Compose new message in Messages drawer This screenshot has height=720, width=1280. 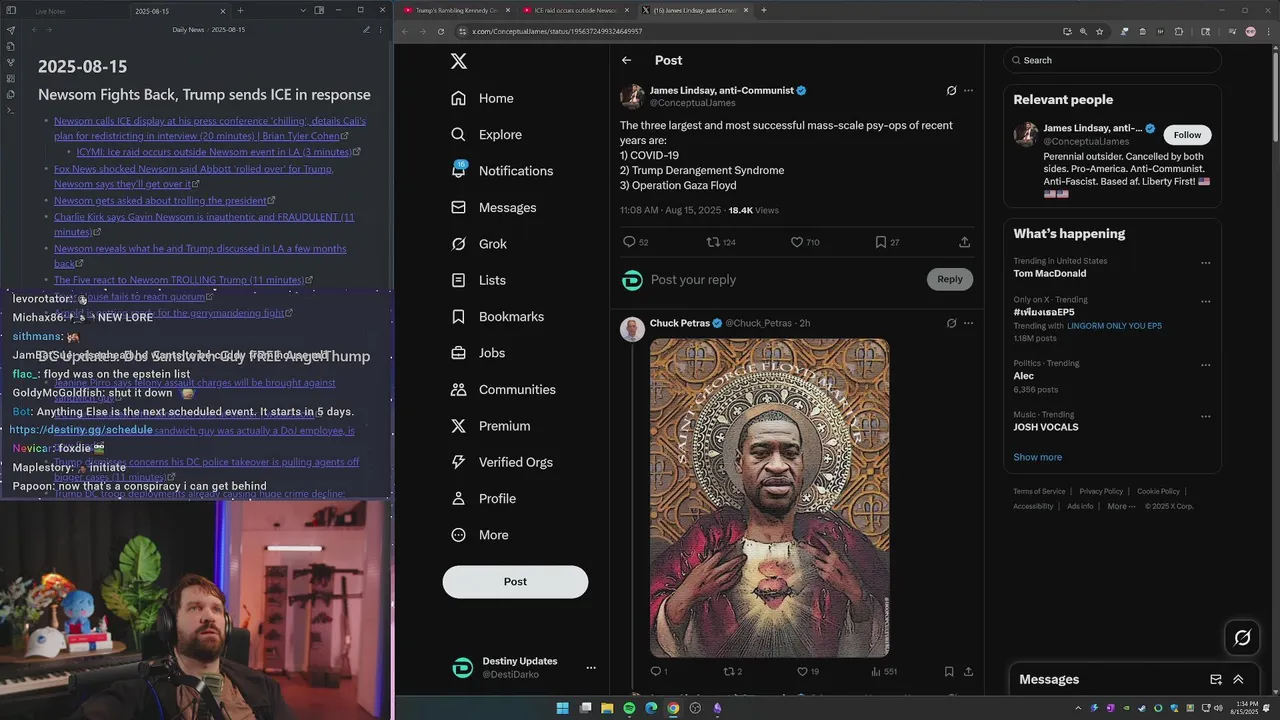click(1216, 679)
